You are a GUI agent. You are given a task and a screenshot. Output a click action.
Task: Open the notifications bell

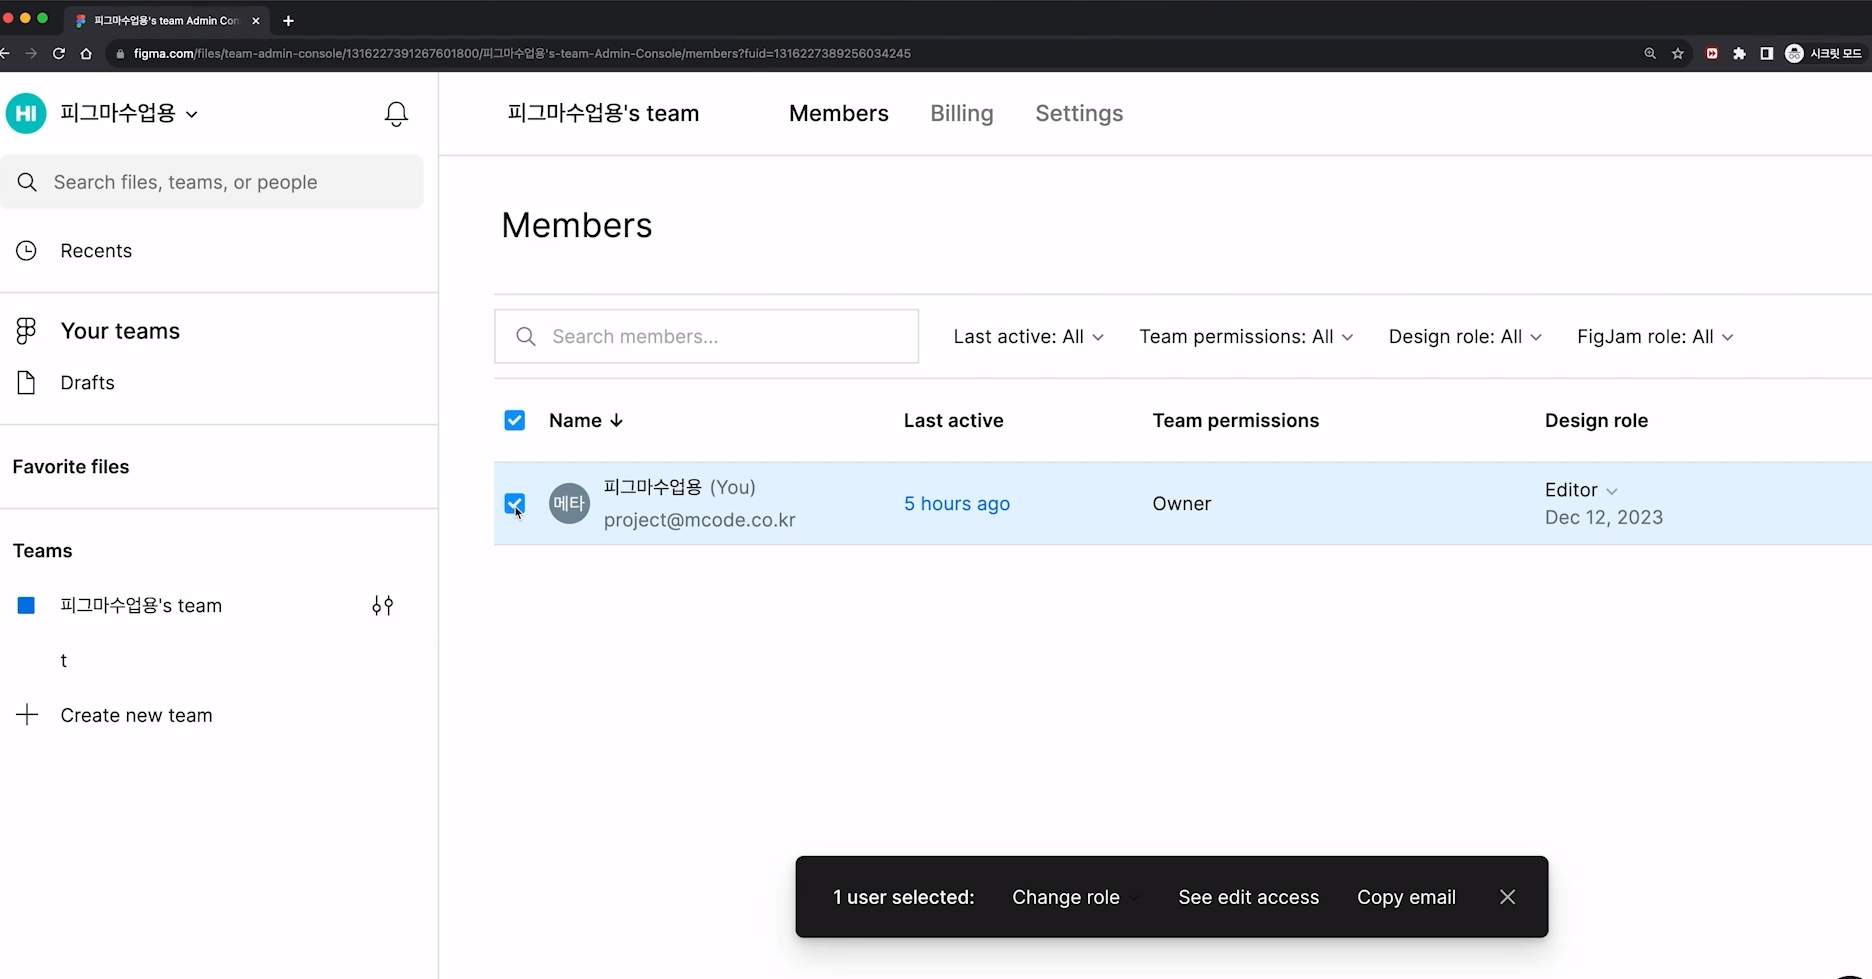pos(396,114)
